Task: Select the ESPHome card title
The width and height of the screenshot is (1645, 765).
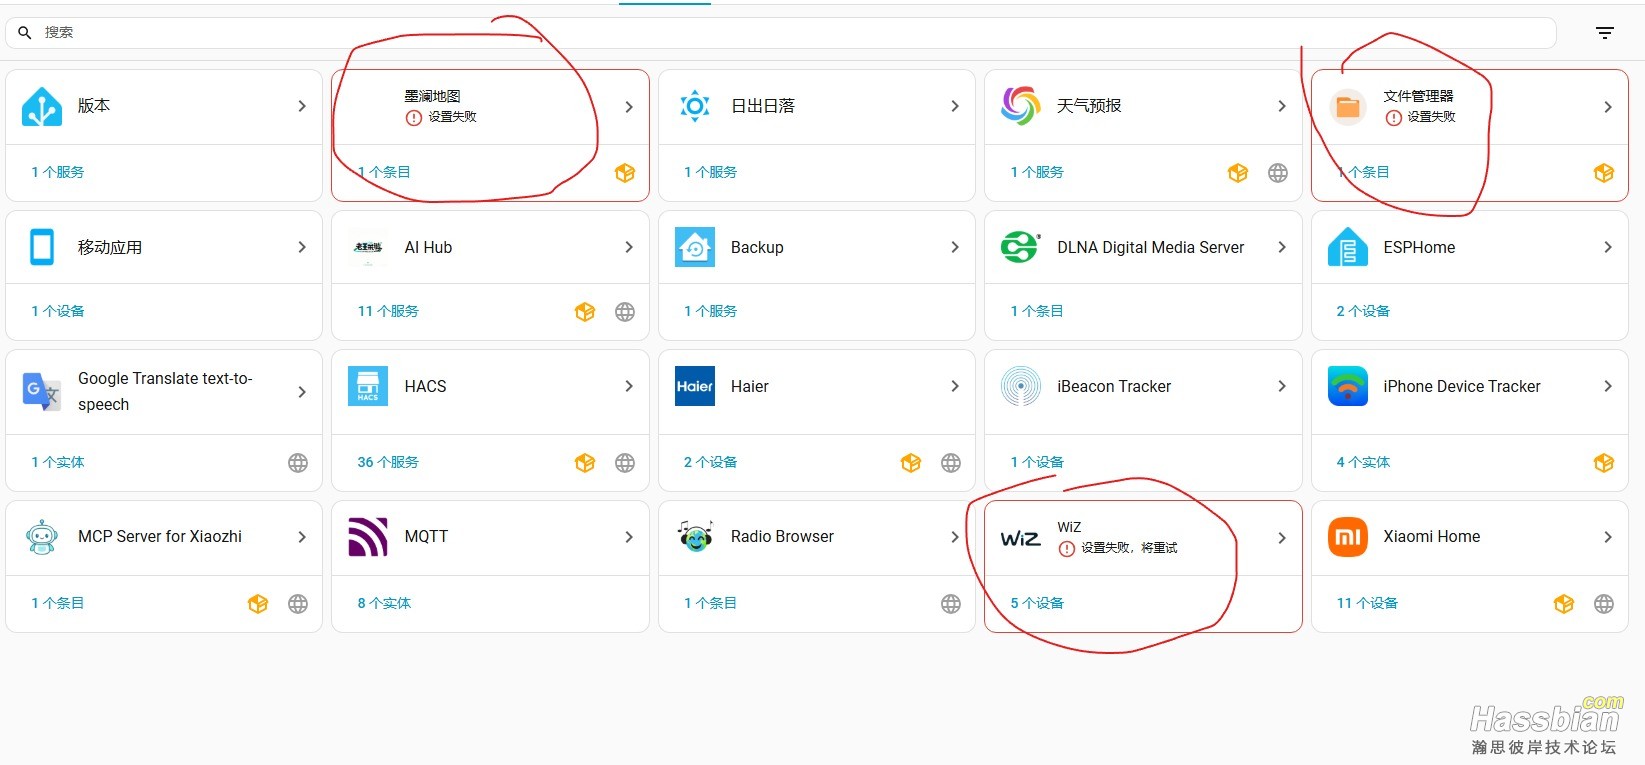Action: pos(1419,247)
